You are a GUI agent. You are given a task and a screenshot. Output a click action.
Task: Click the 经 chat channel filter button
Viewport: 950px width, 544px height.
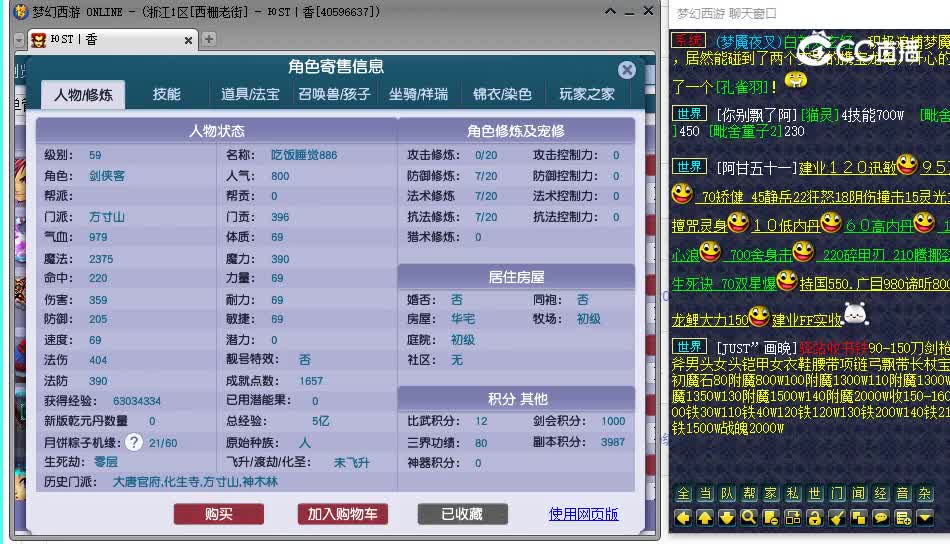[x=881, y=494]
